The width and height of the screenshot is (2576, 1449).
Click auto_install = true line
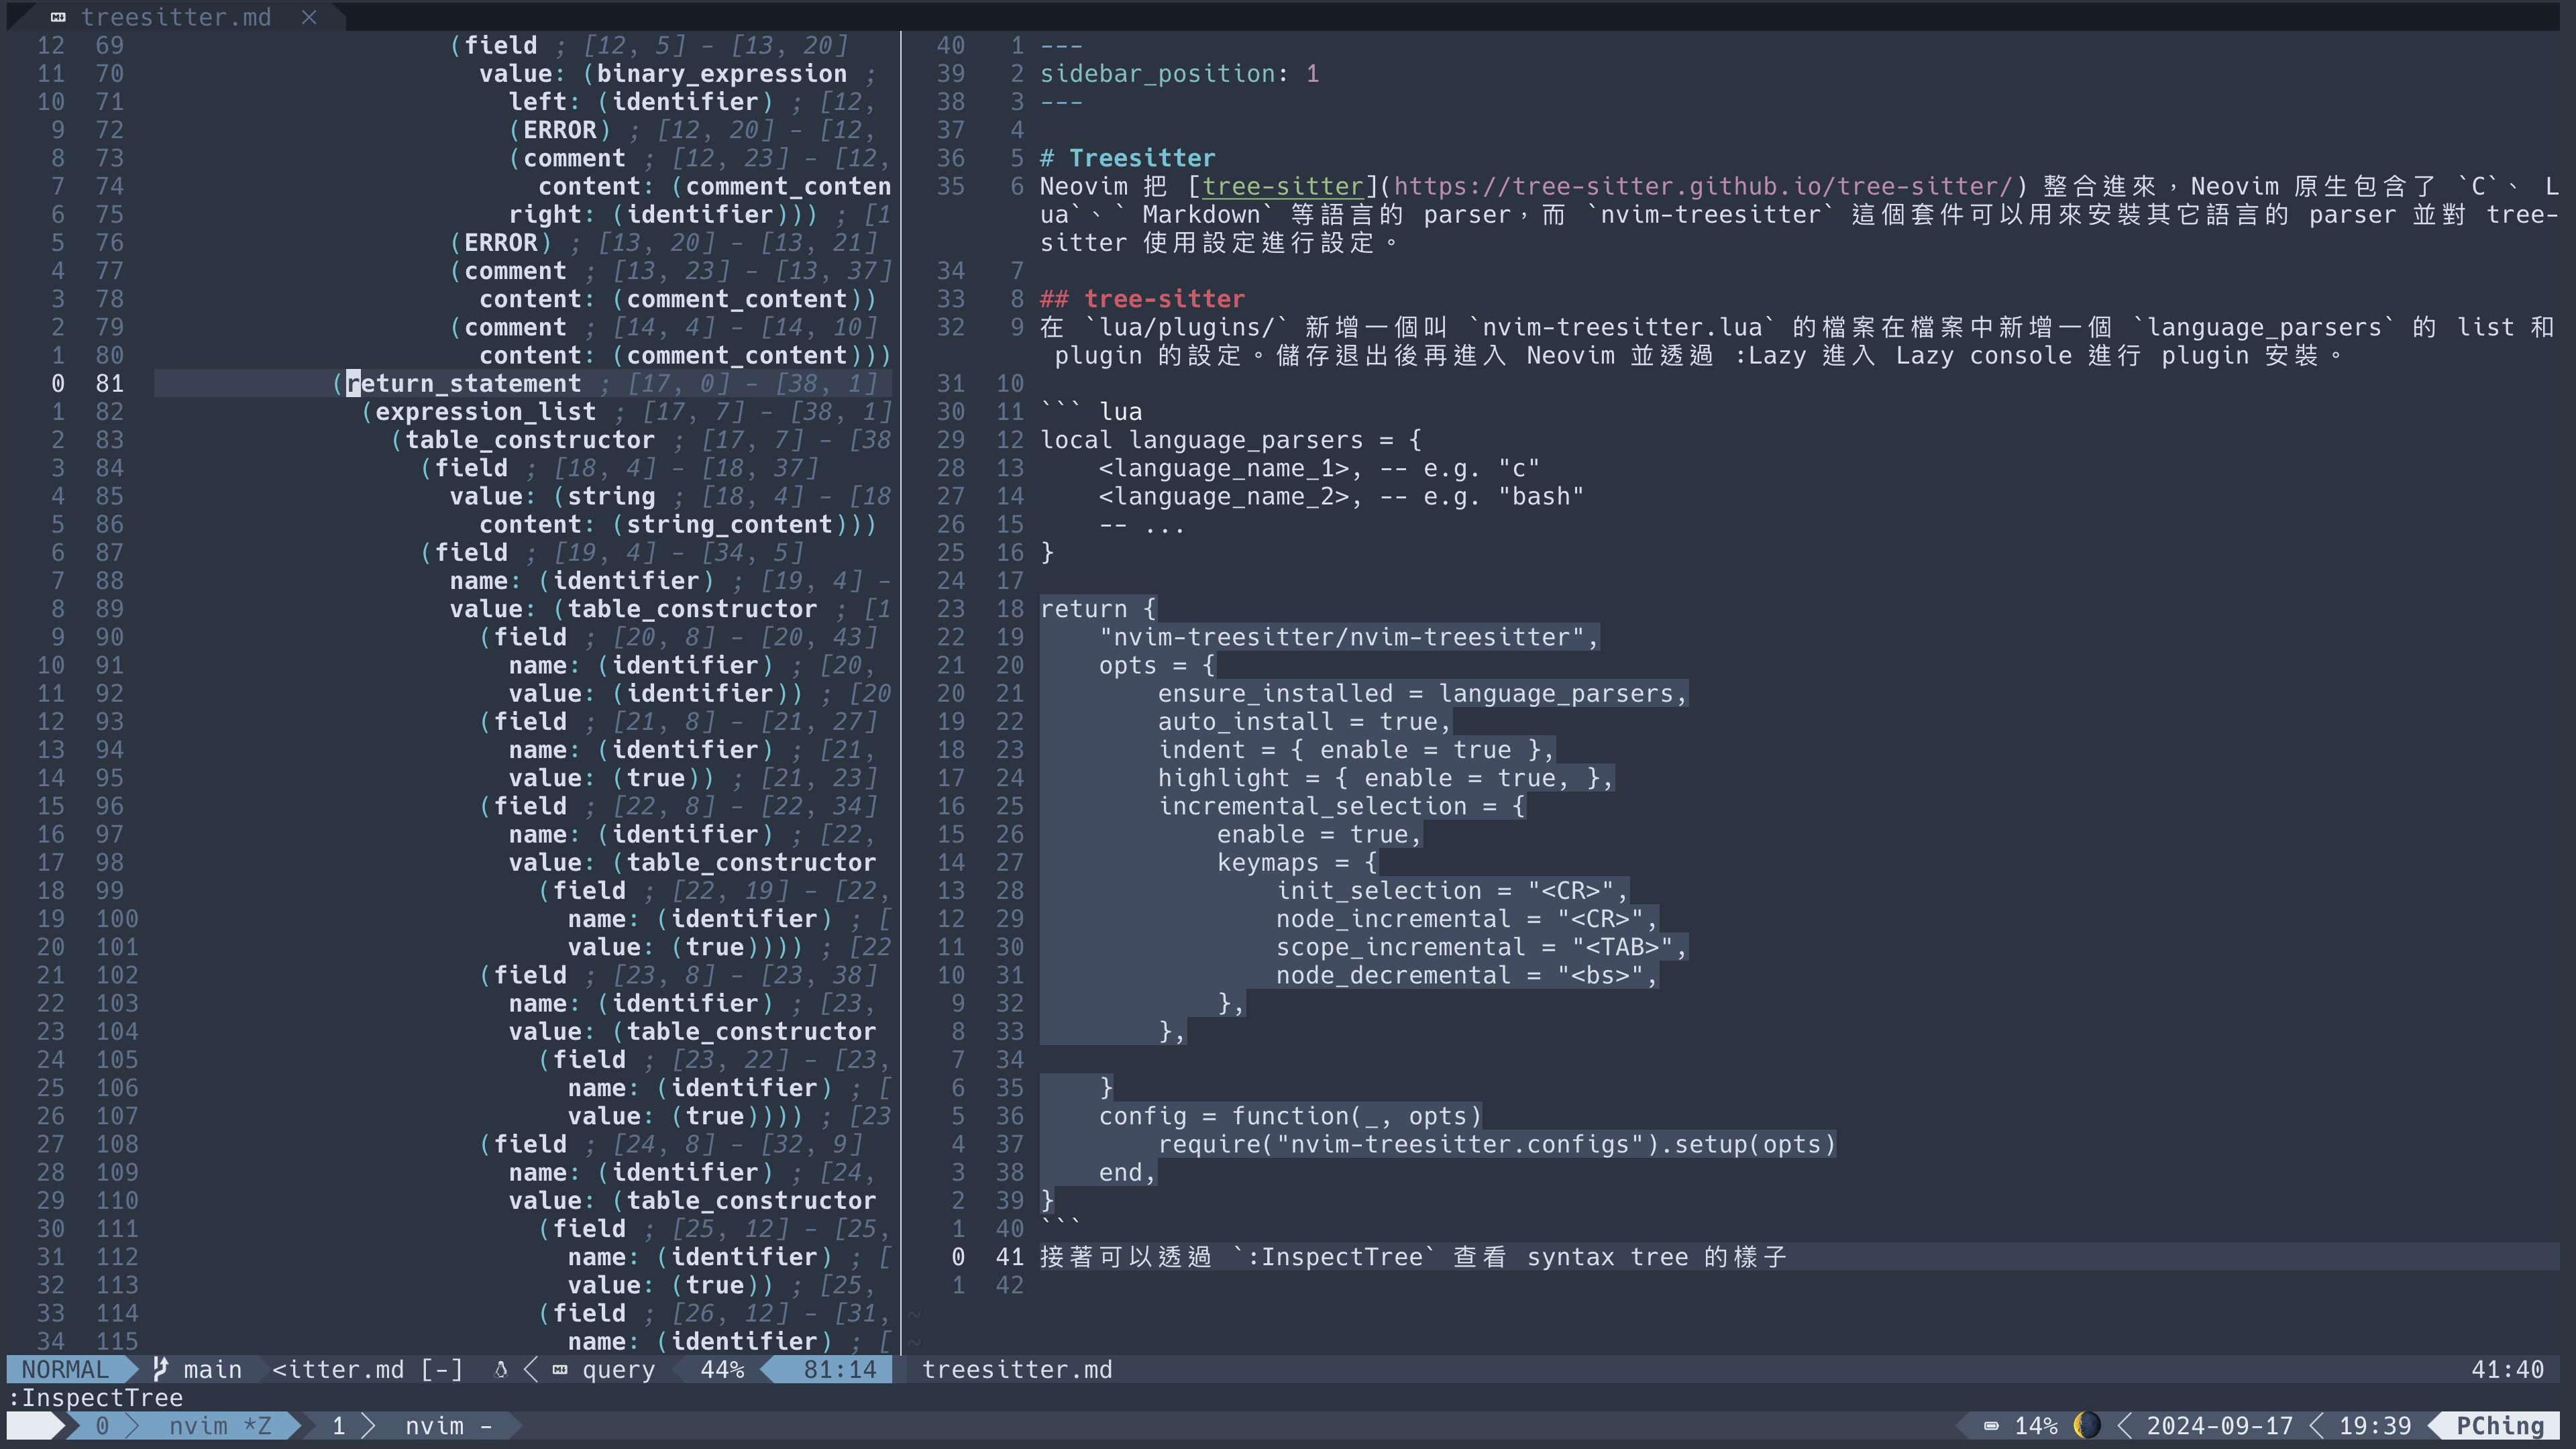pyautogui.click(x=1304, y=722)
